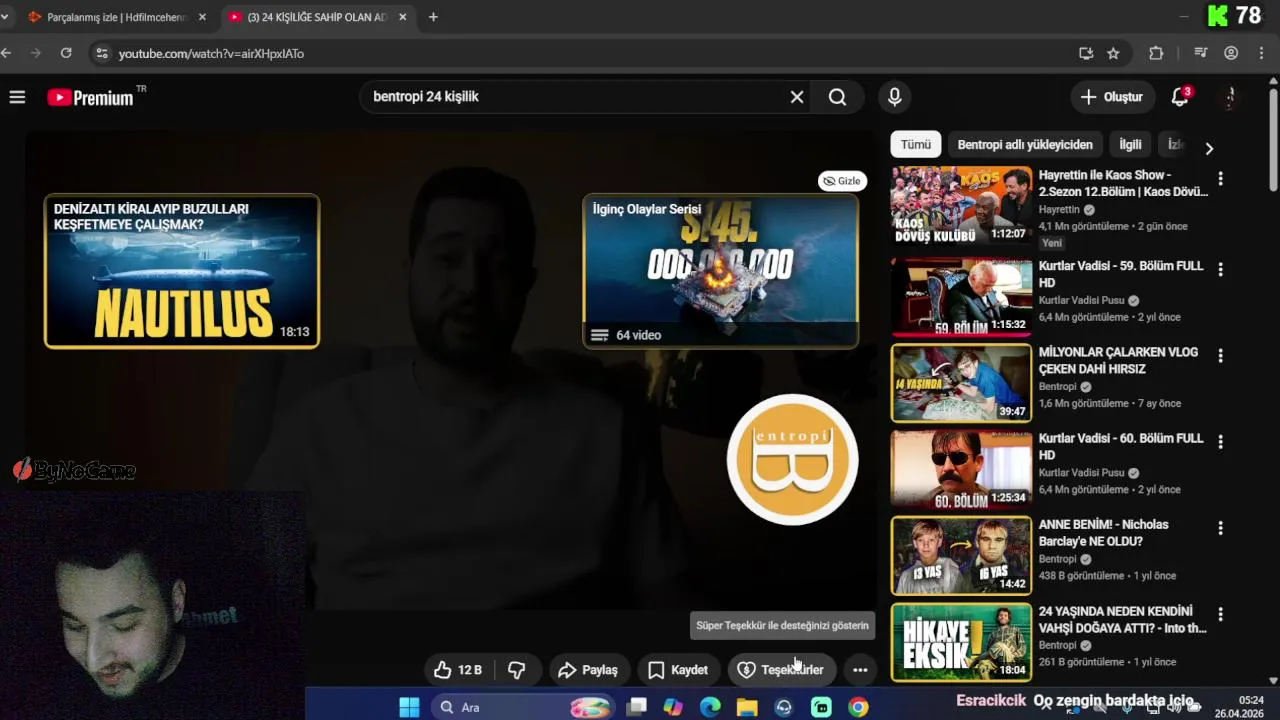Close the Parçalanmış izle tab
Screen dimensions: 1280x720
tap(202, 17)
